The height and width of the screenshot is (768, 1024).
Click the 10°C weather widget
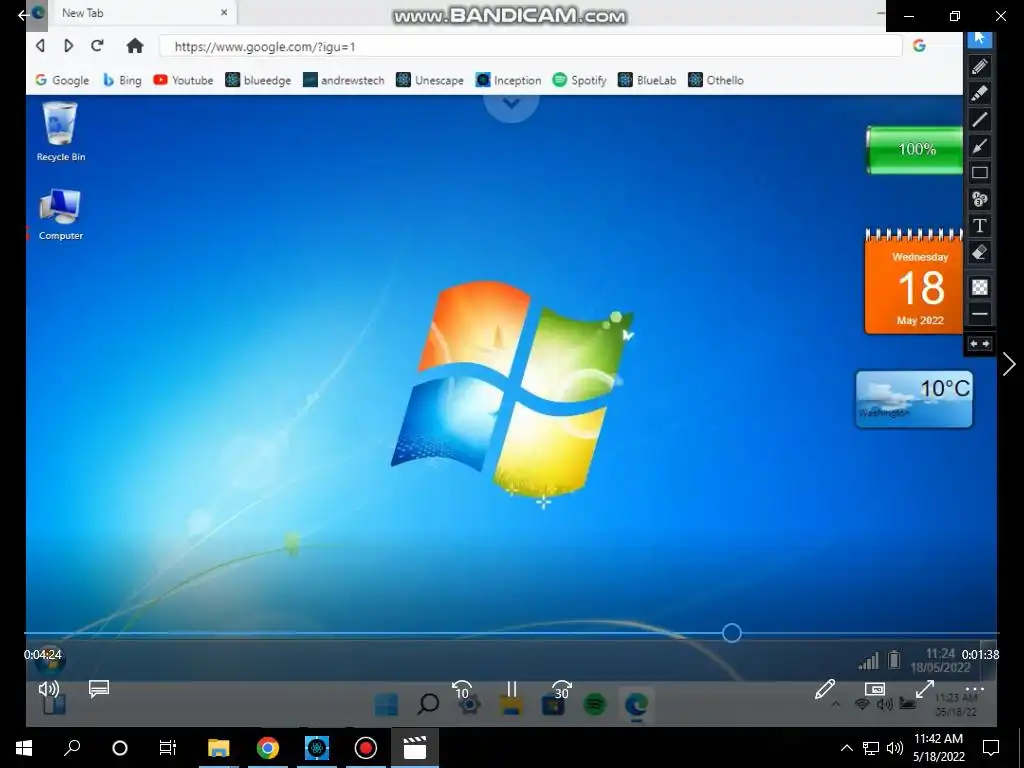coord(914,399)
